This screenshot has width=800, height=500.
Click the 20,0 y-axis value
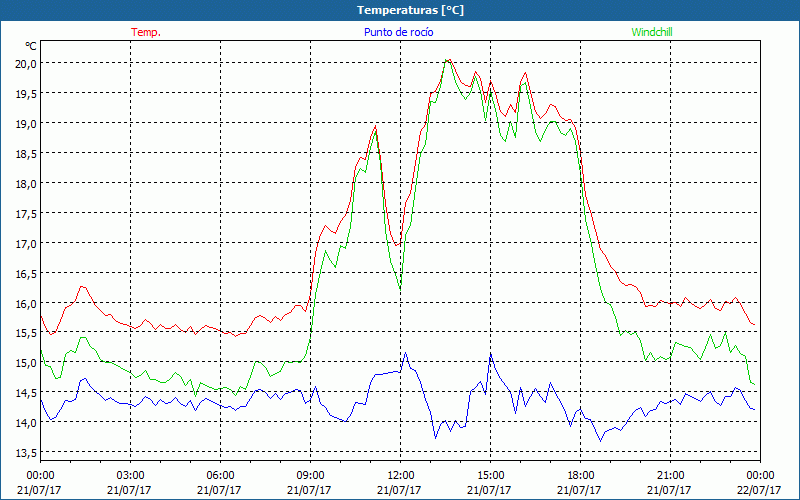tap(24, 63)
